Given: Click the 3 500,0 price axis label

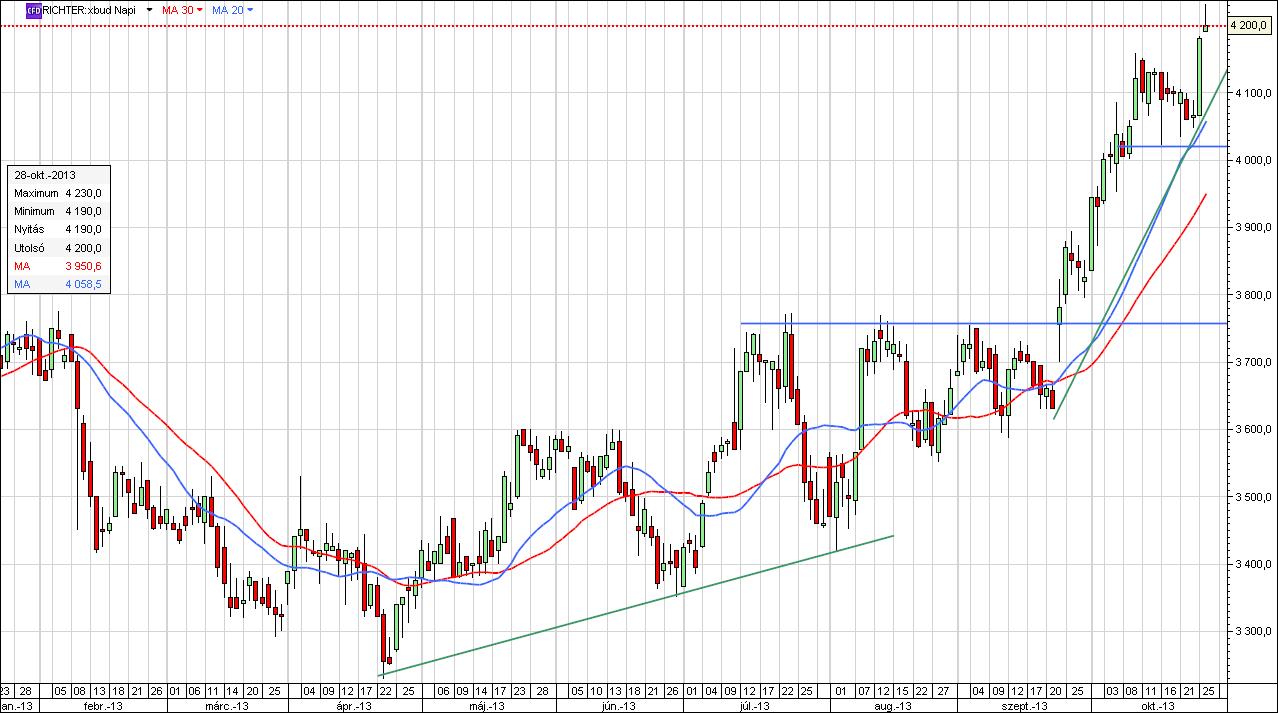Looking at the screenshot, I should click(1252, 497).
